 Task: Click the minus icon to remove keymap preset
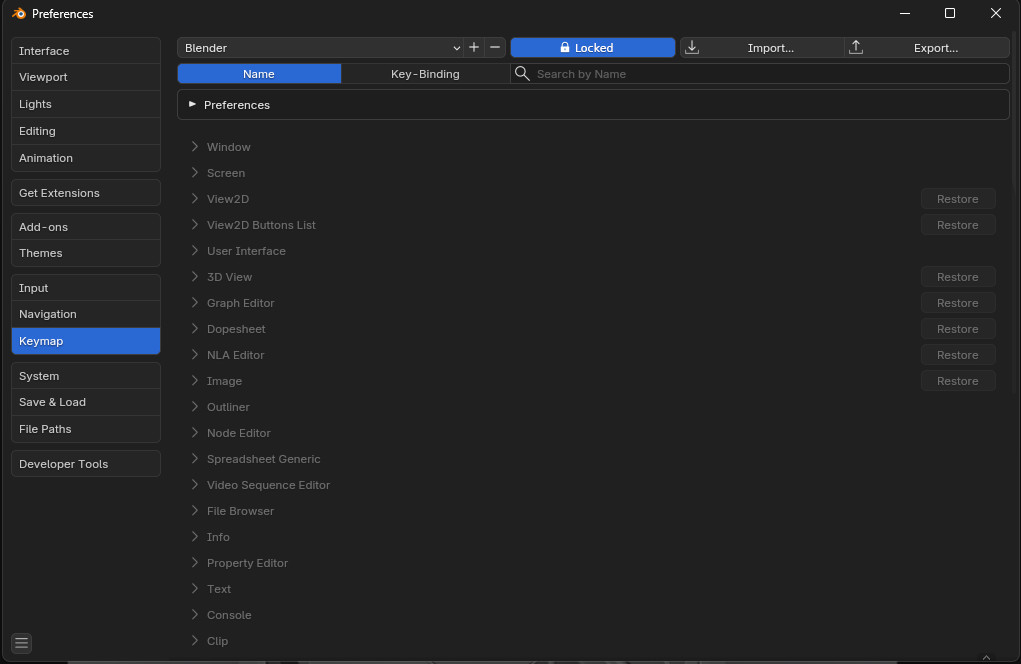(495, 48)
